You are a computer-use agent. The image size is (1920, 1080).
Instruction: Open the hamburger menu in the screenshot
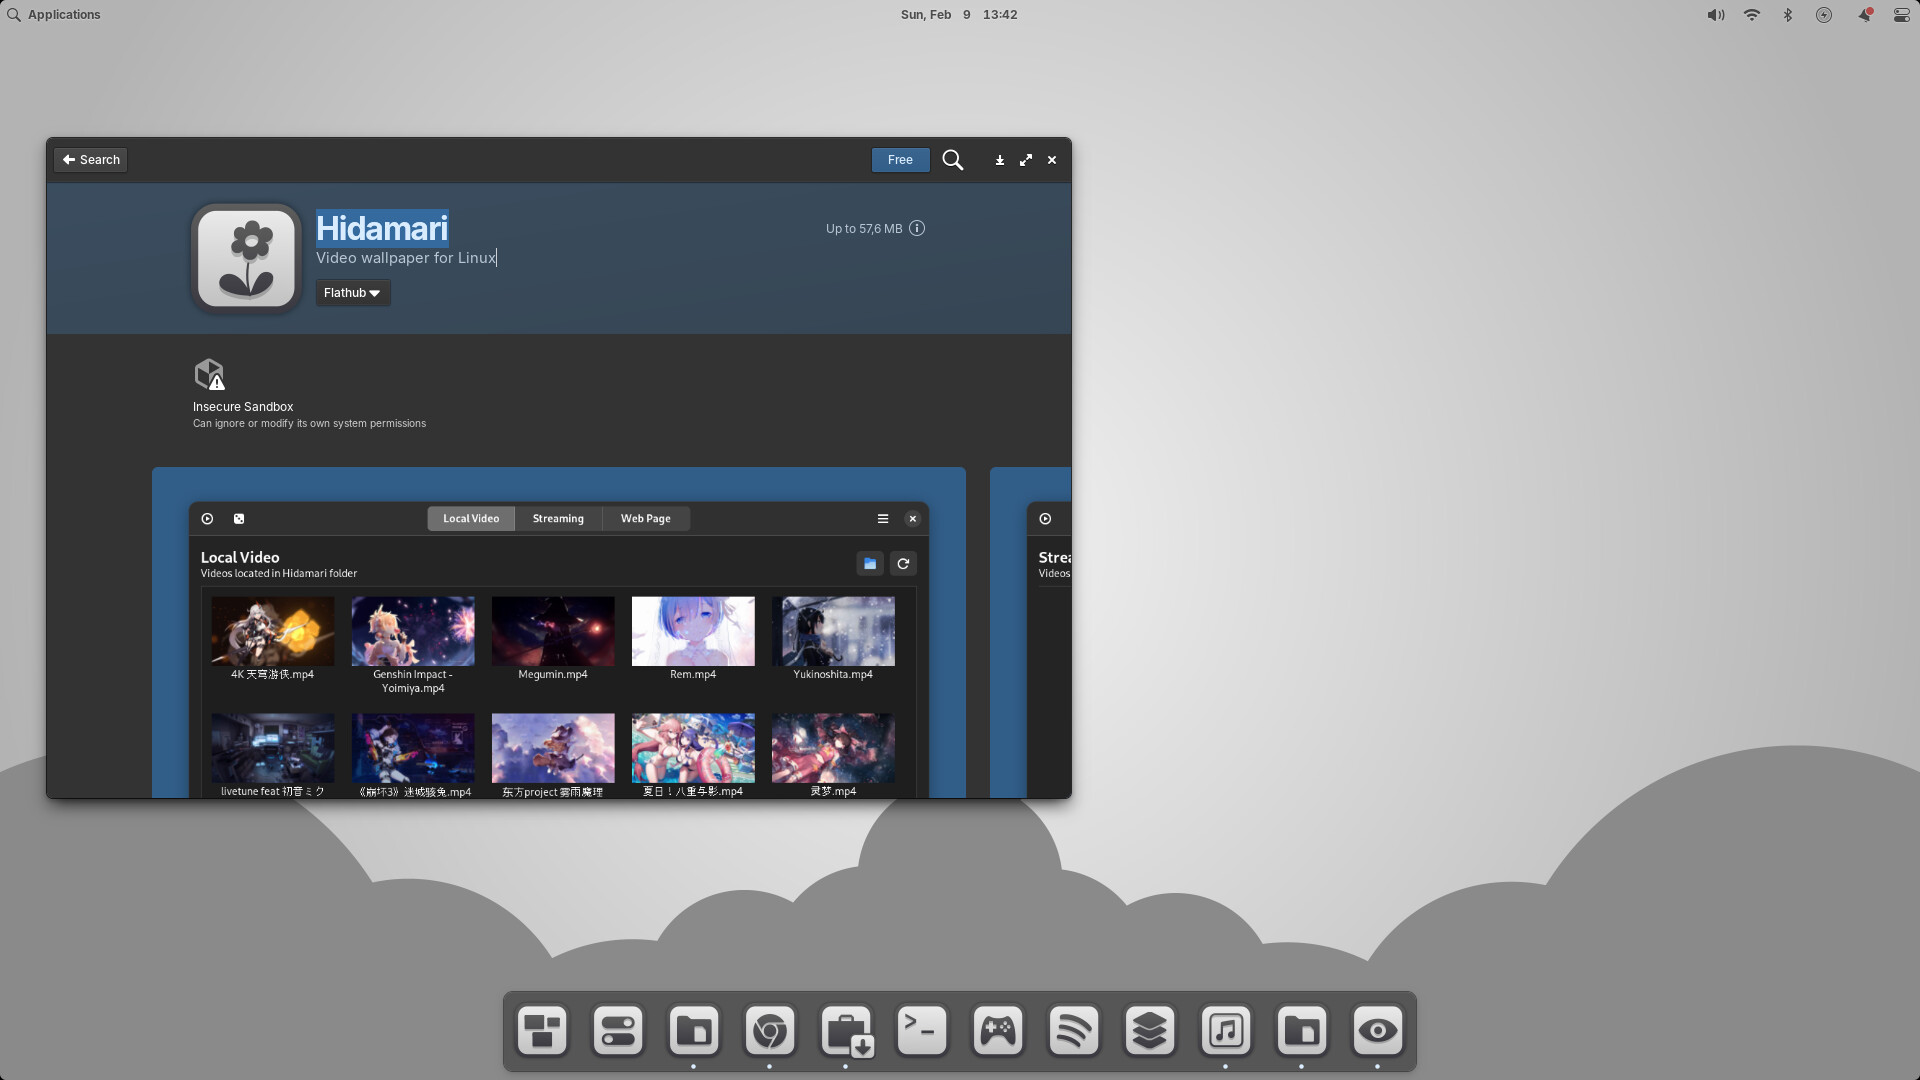pos(883,519)
